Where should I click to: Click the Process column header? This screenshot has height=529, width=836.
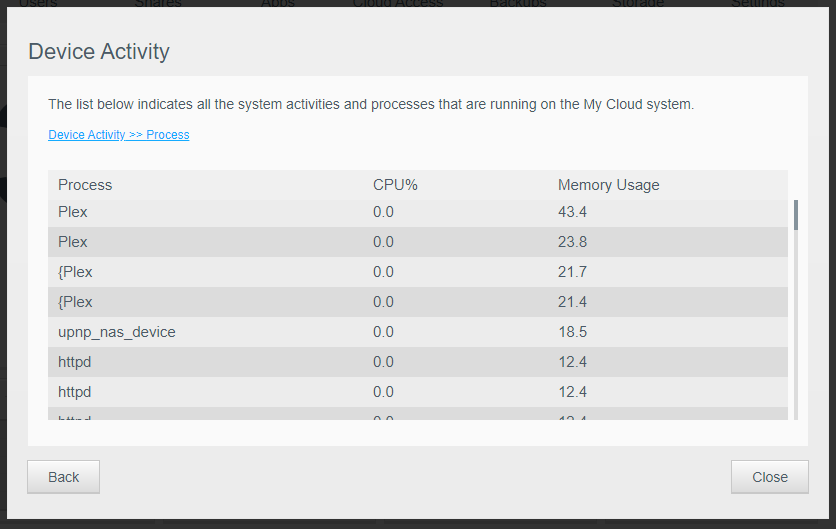tap(85, 185)
